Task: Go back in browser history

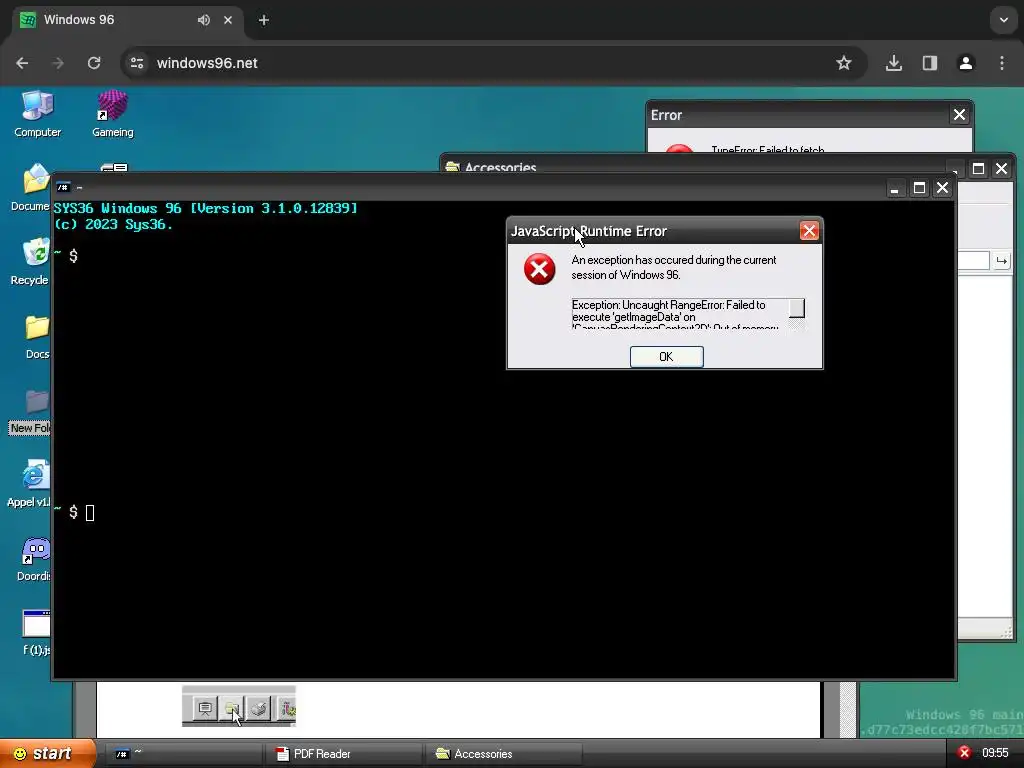Action: 22,63
